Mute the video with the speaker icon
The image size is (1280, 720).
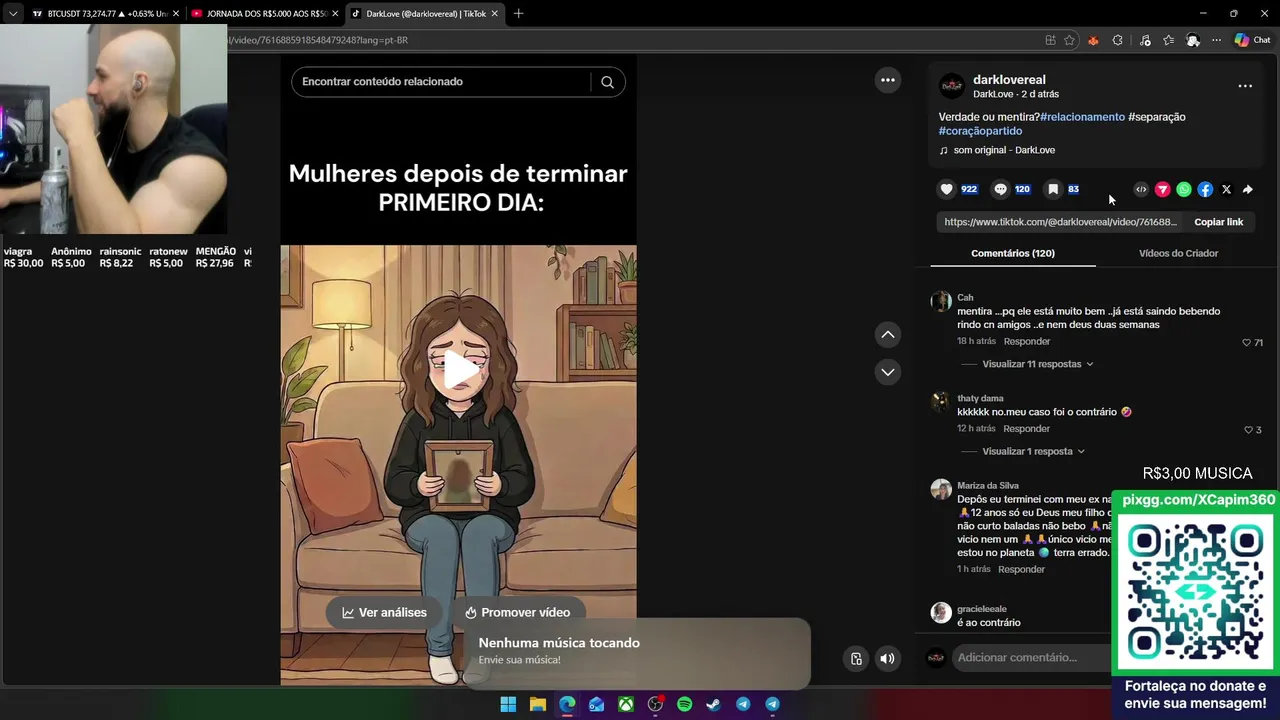coord(887,658)
